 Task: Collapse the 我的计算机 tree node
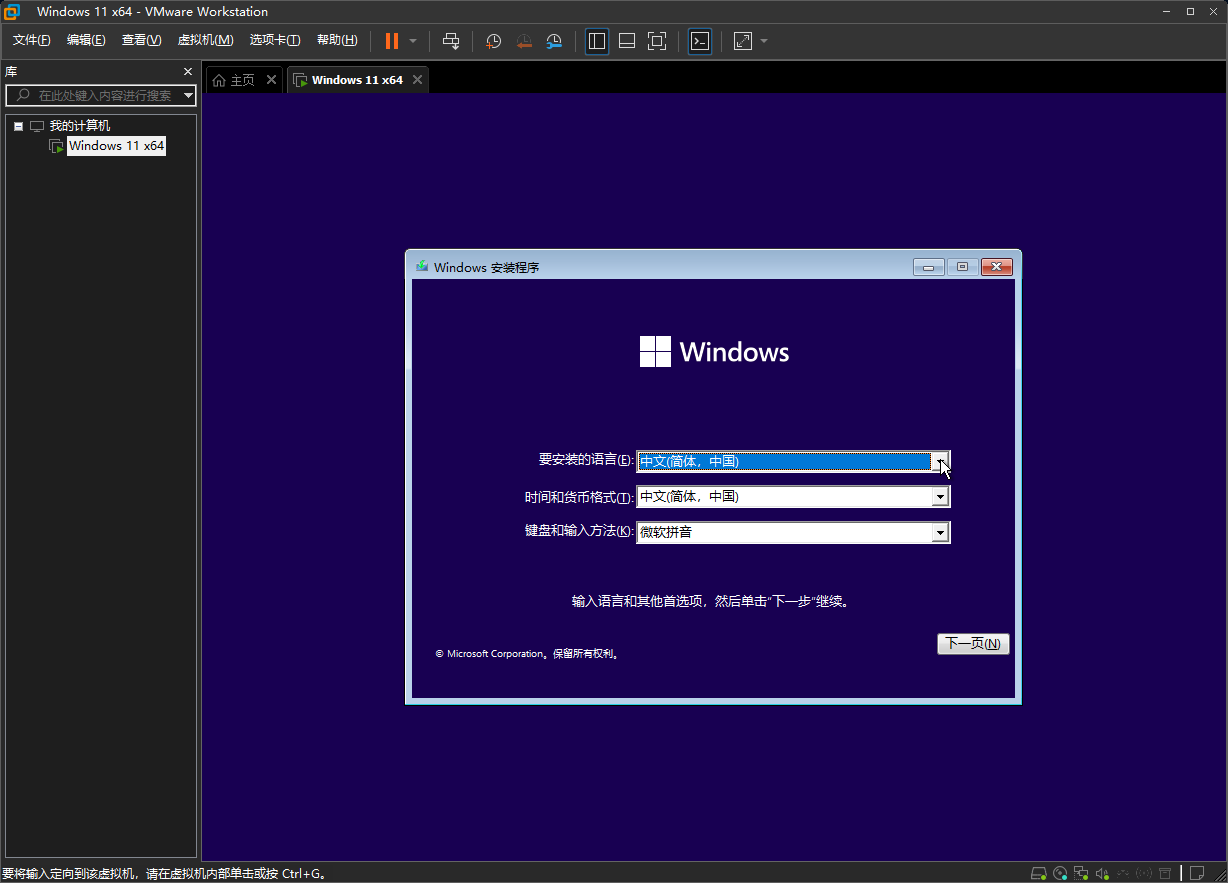click(19, 126)
